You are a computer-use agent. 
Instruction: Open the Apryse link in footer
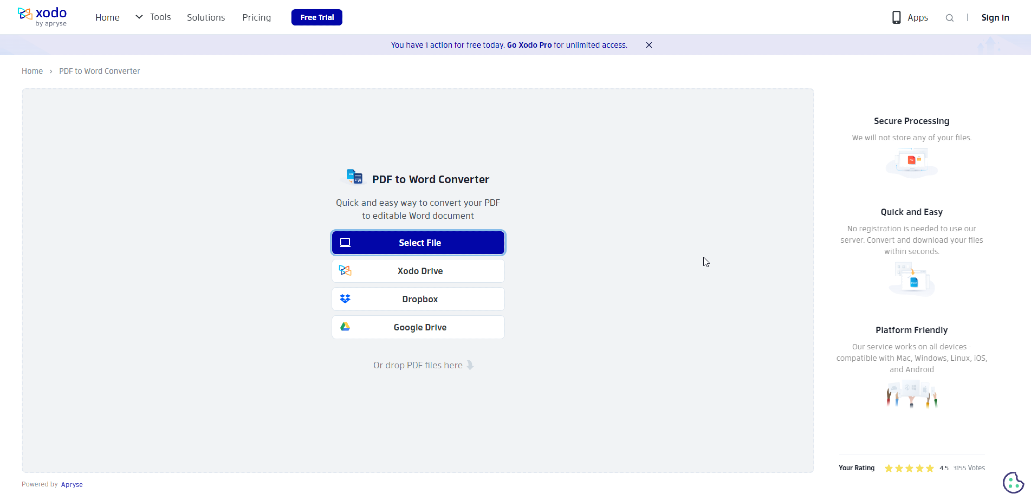(x=72, y=484)
